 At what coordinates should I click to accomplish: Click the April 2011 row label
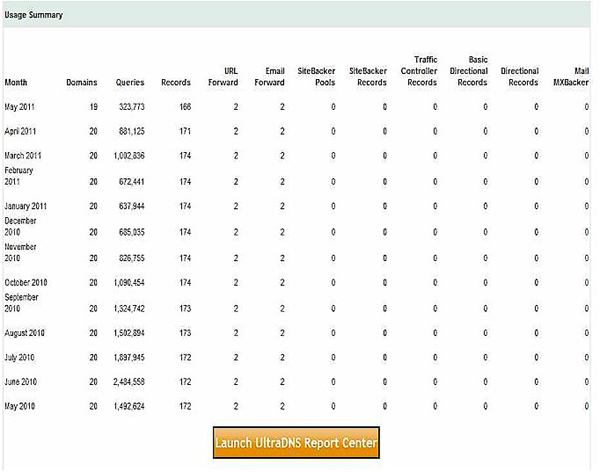(x=22, y=130)
